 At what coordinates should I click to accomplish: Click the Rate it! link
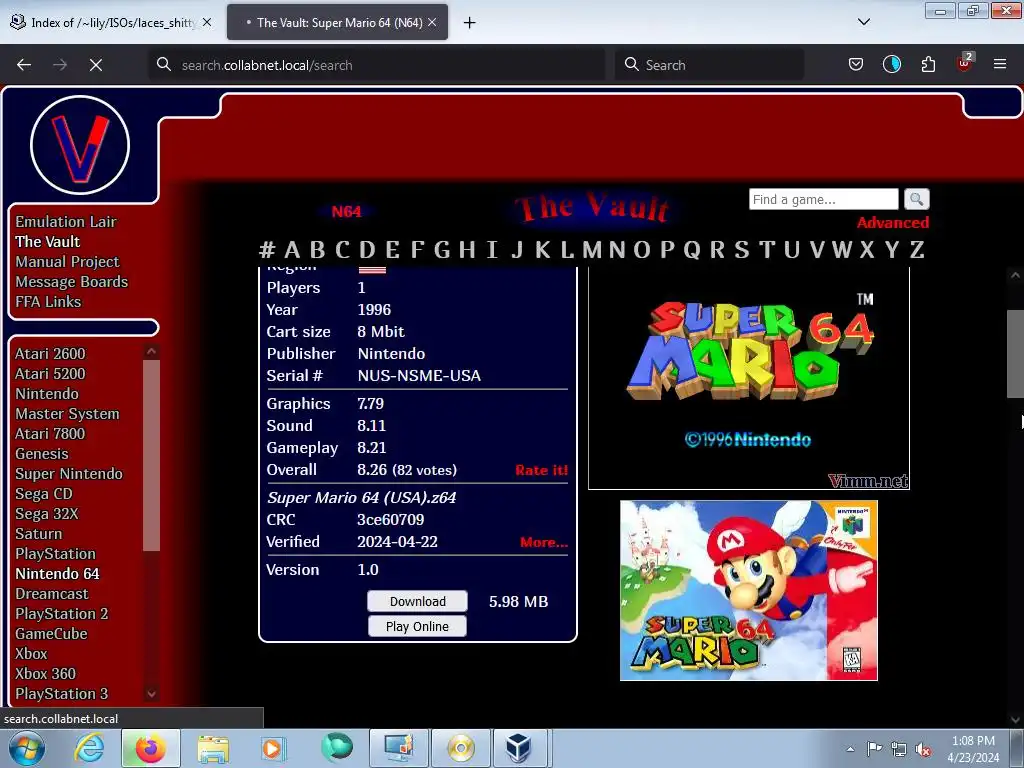[x=541, y=470]
